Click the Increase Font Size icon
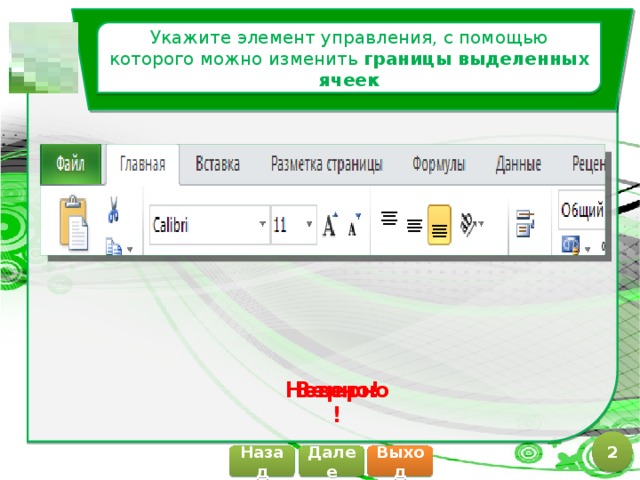 330,224
